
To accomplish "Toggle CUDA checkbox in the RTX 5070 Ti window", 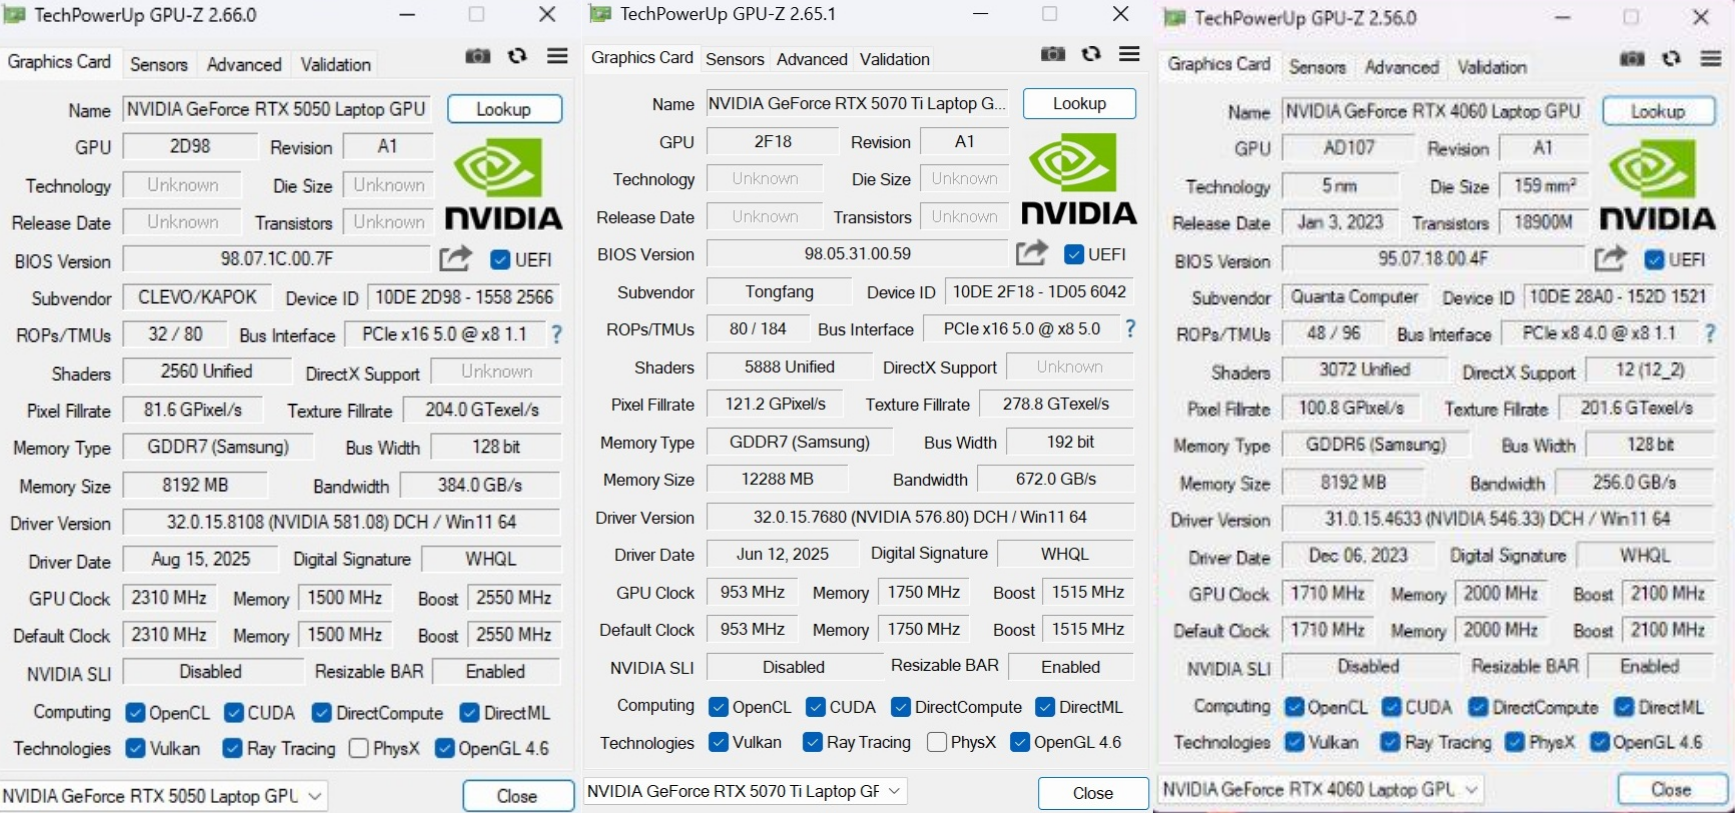I will click(x=815, y=707).
